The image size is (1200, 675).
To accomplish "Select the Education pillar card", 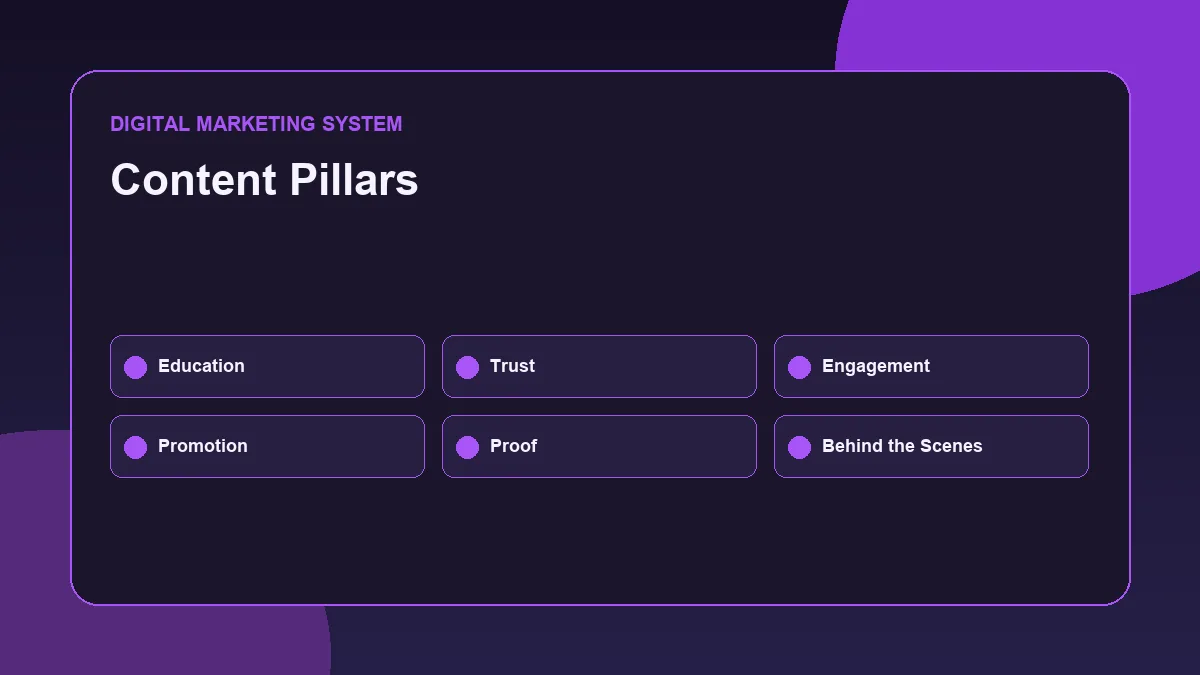I will pyautogui.click(x=267, y=366).
